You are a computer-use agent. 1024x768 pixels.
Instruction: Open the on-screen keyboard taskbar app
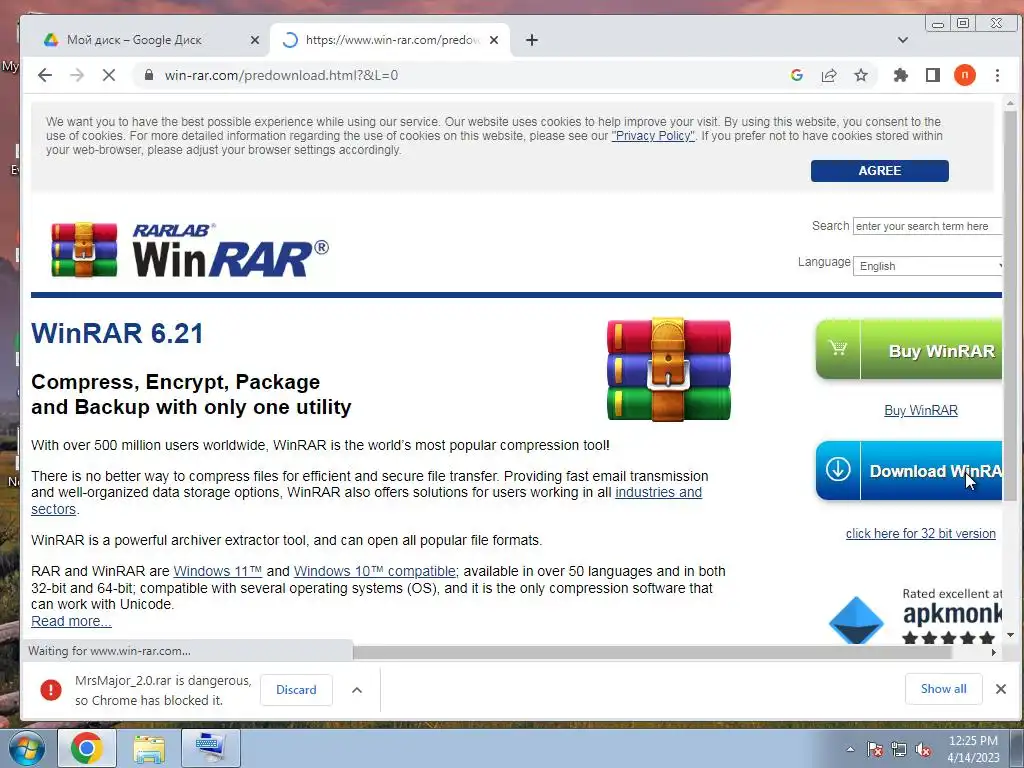coord(210,748)
